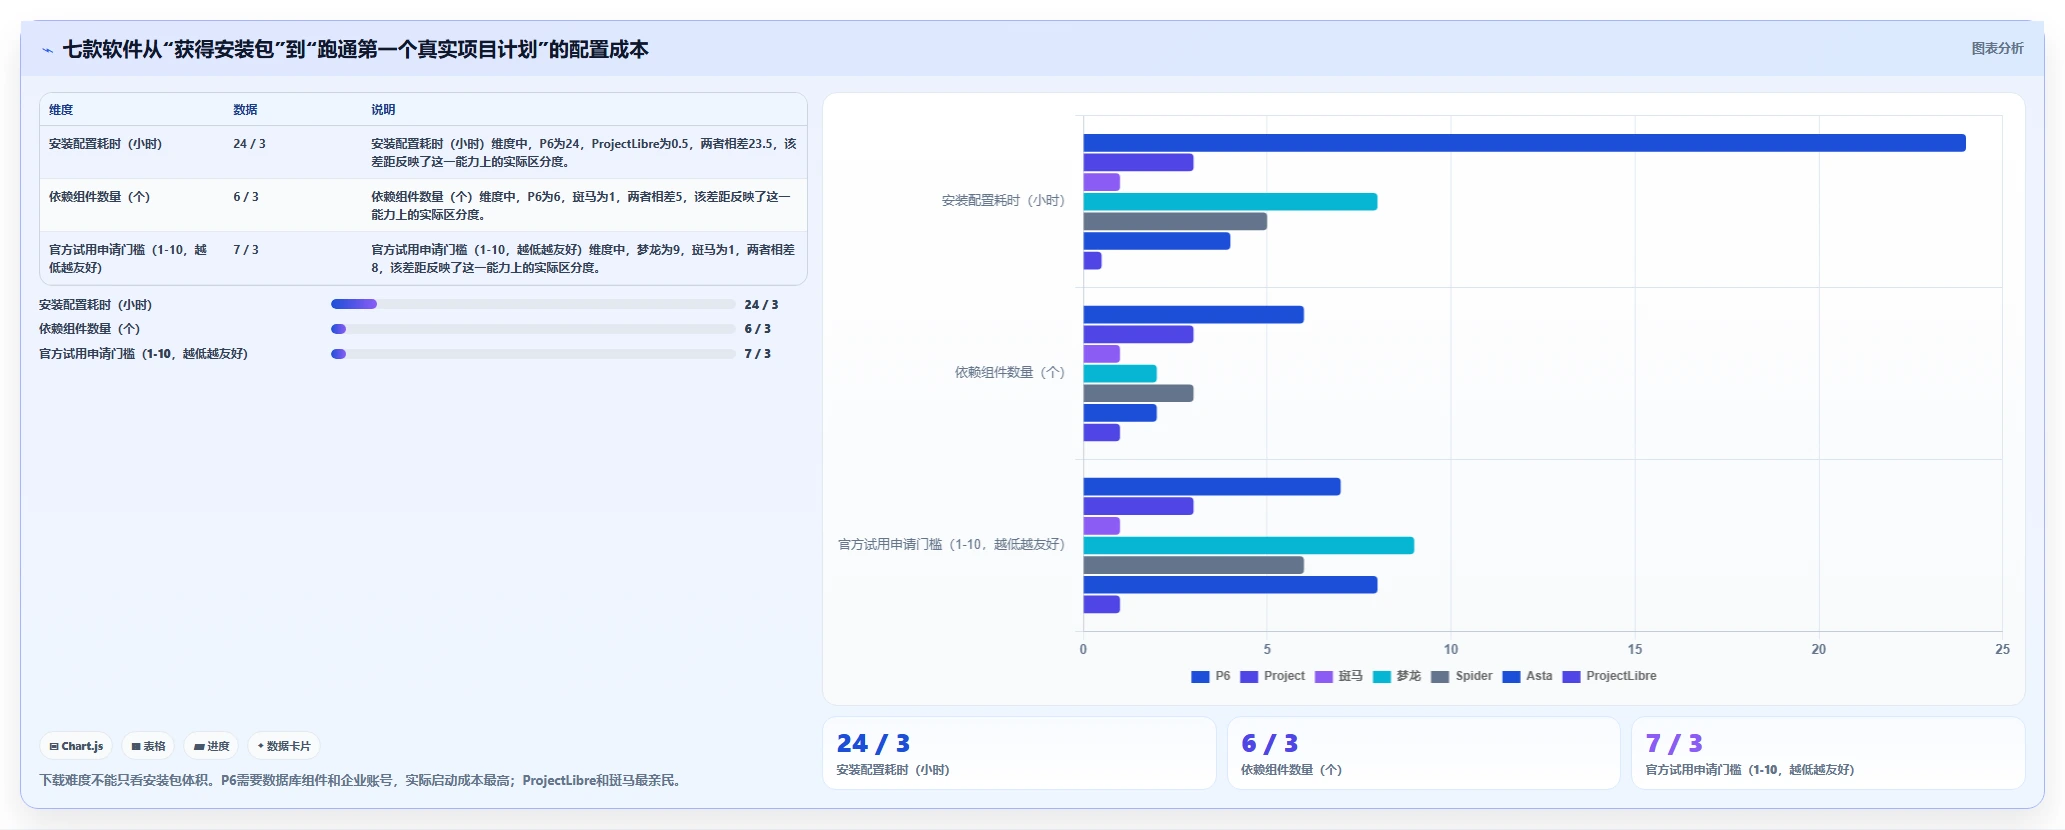Toggle the P6 legend swatch
The image size is (2065, 830).
coord(1200,677)
